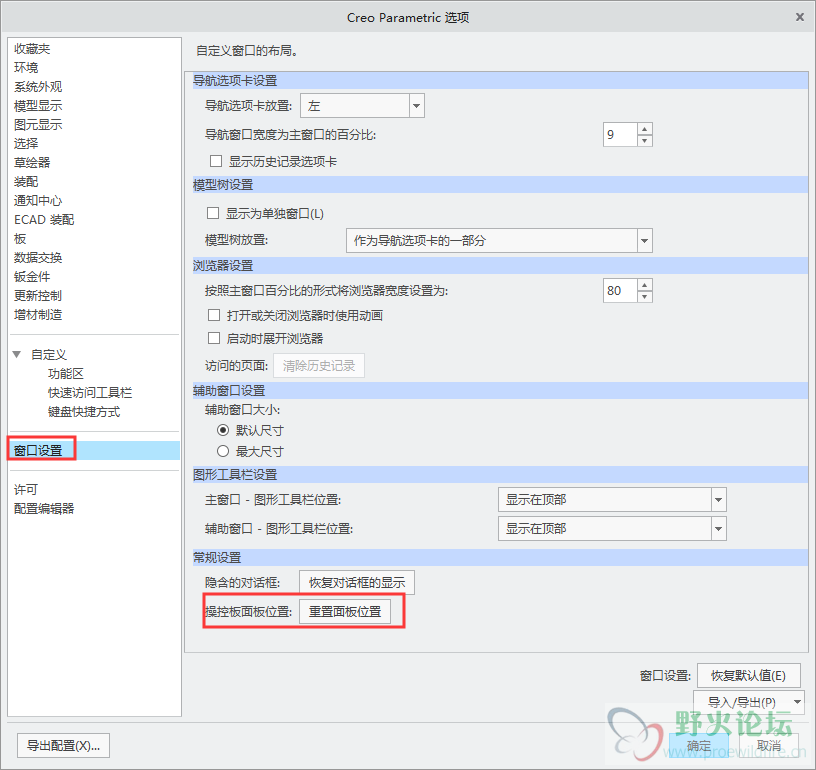This screenshot has height=770, width=816.
Task: Open 更新控制 settings
Action: [x=37, y=296]
